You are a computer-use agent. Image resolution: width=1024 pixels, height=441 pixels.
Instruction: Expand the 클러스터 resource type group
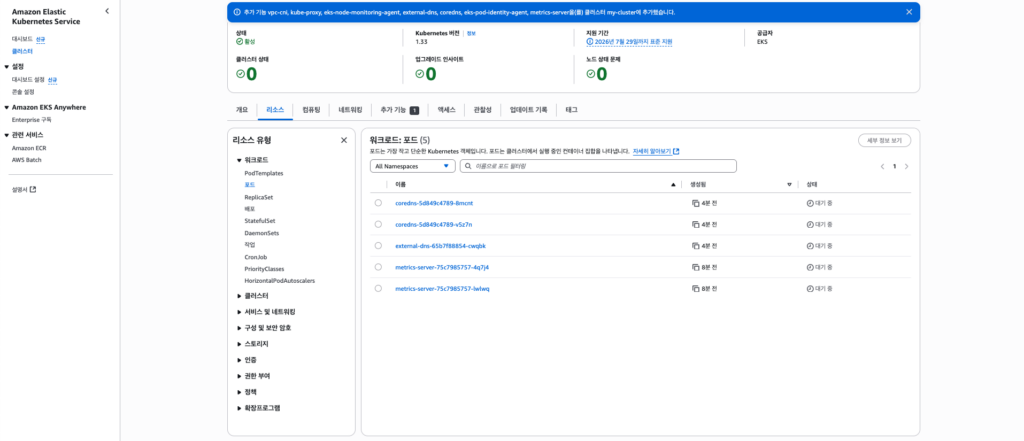tap(239, 296)
